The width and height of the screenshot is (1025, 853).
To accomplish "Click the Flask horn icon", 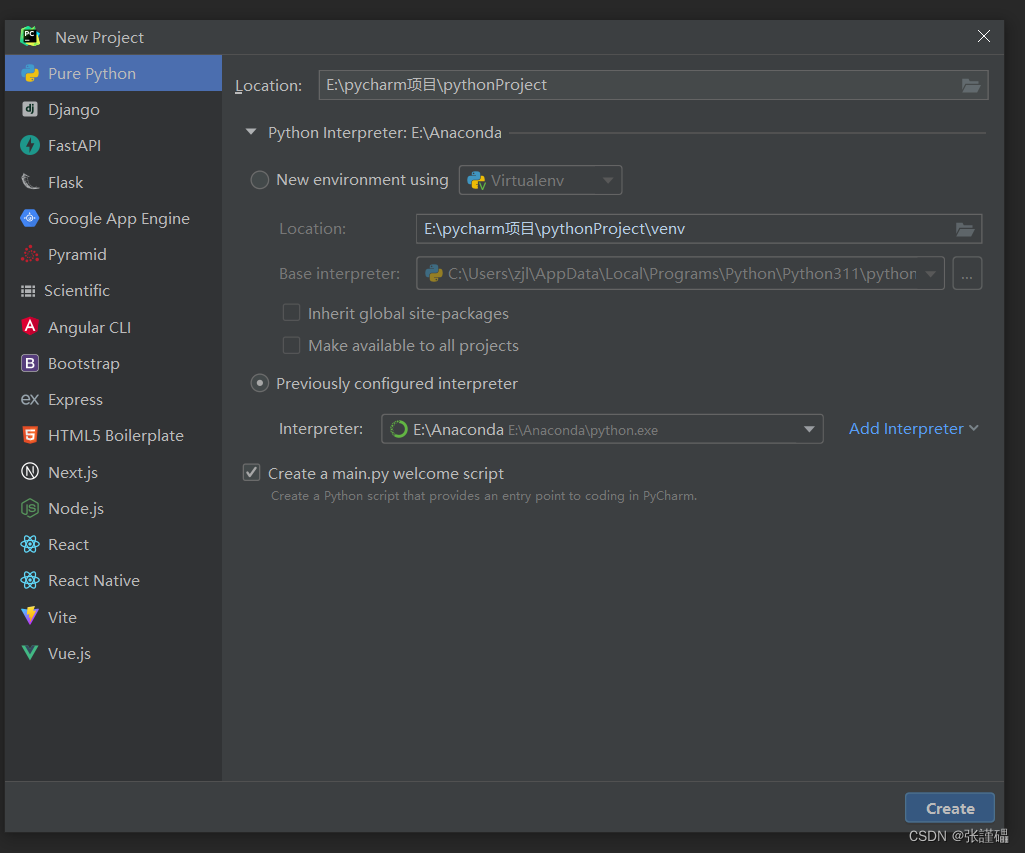I will pyautogui.click(x=30, y=182).
